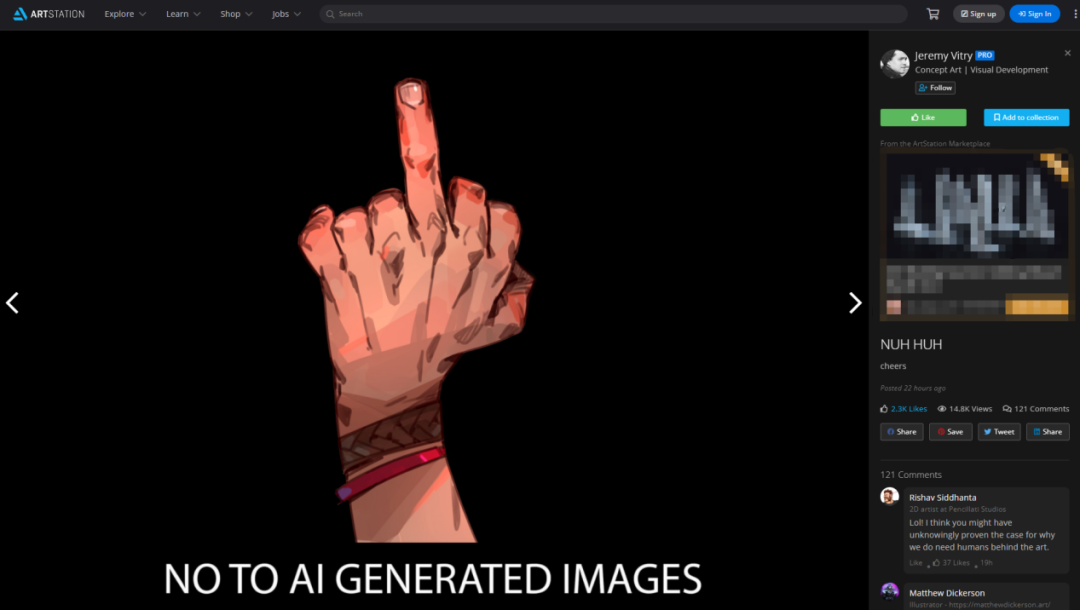Open the shopping cart icon
Image resolution: width=1080 pixels, height=610 pixels.
point(933,14)
